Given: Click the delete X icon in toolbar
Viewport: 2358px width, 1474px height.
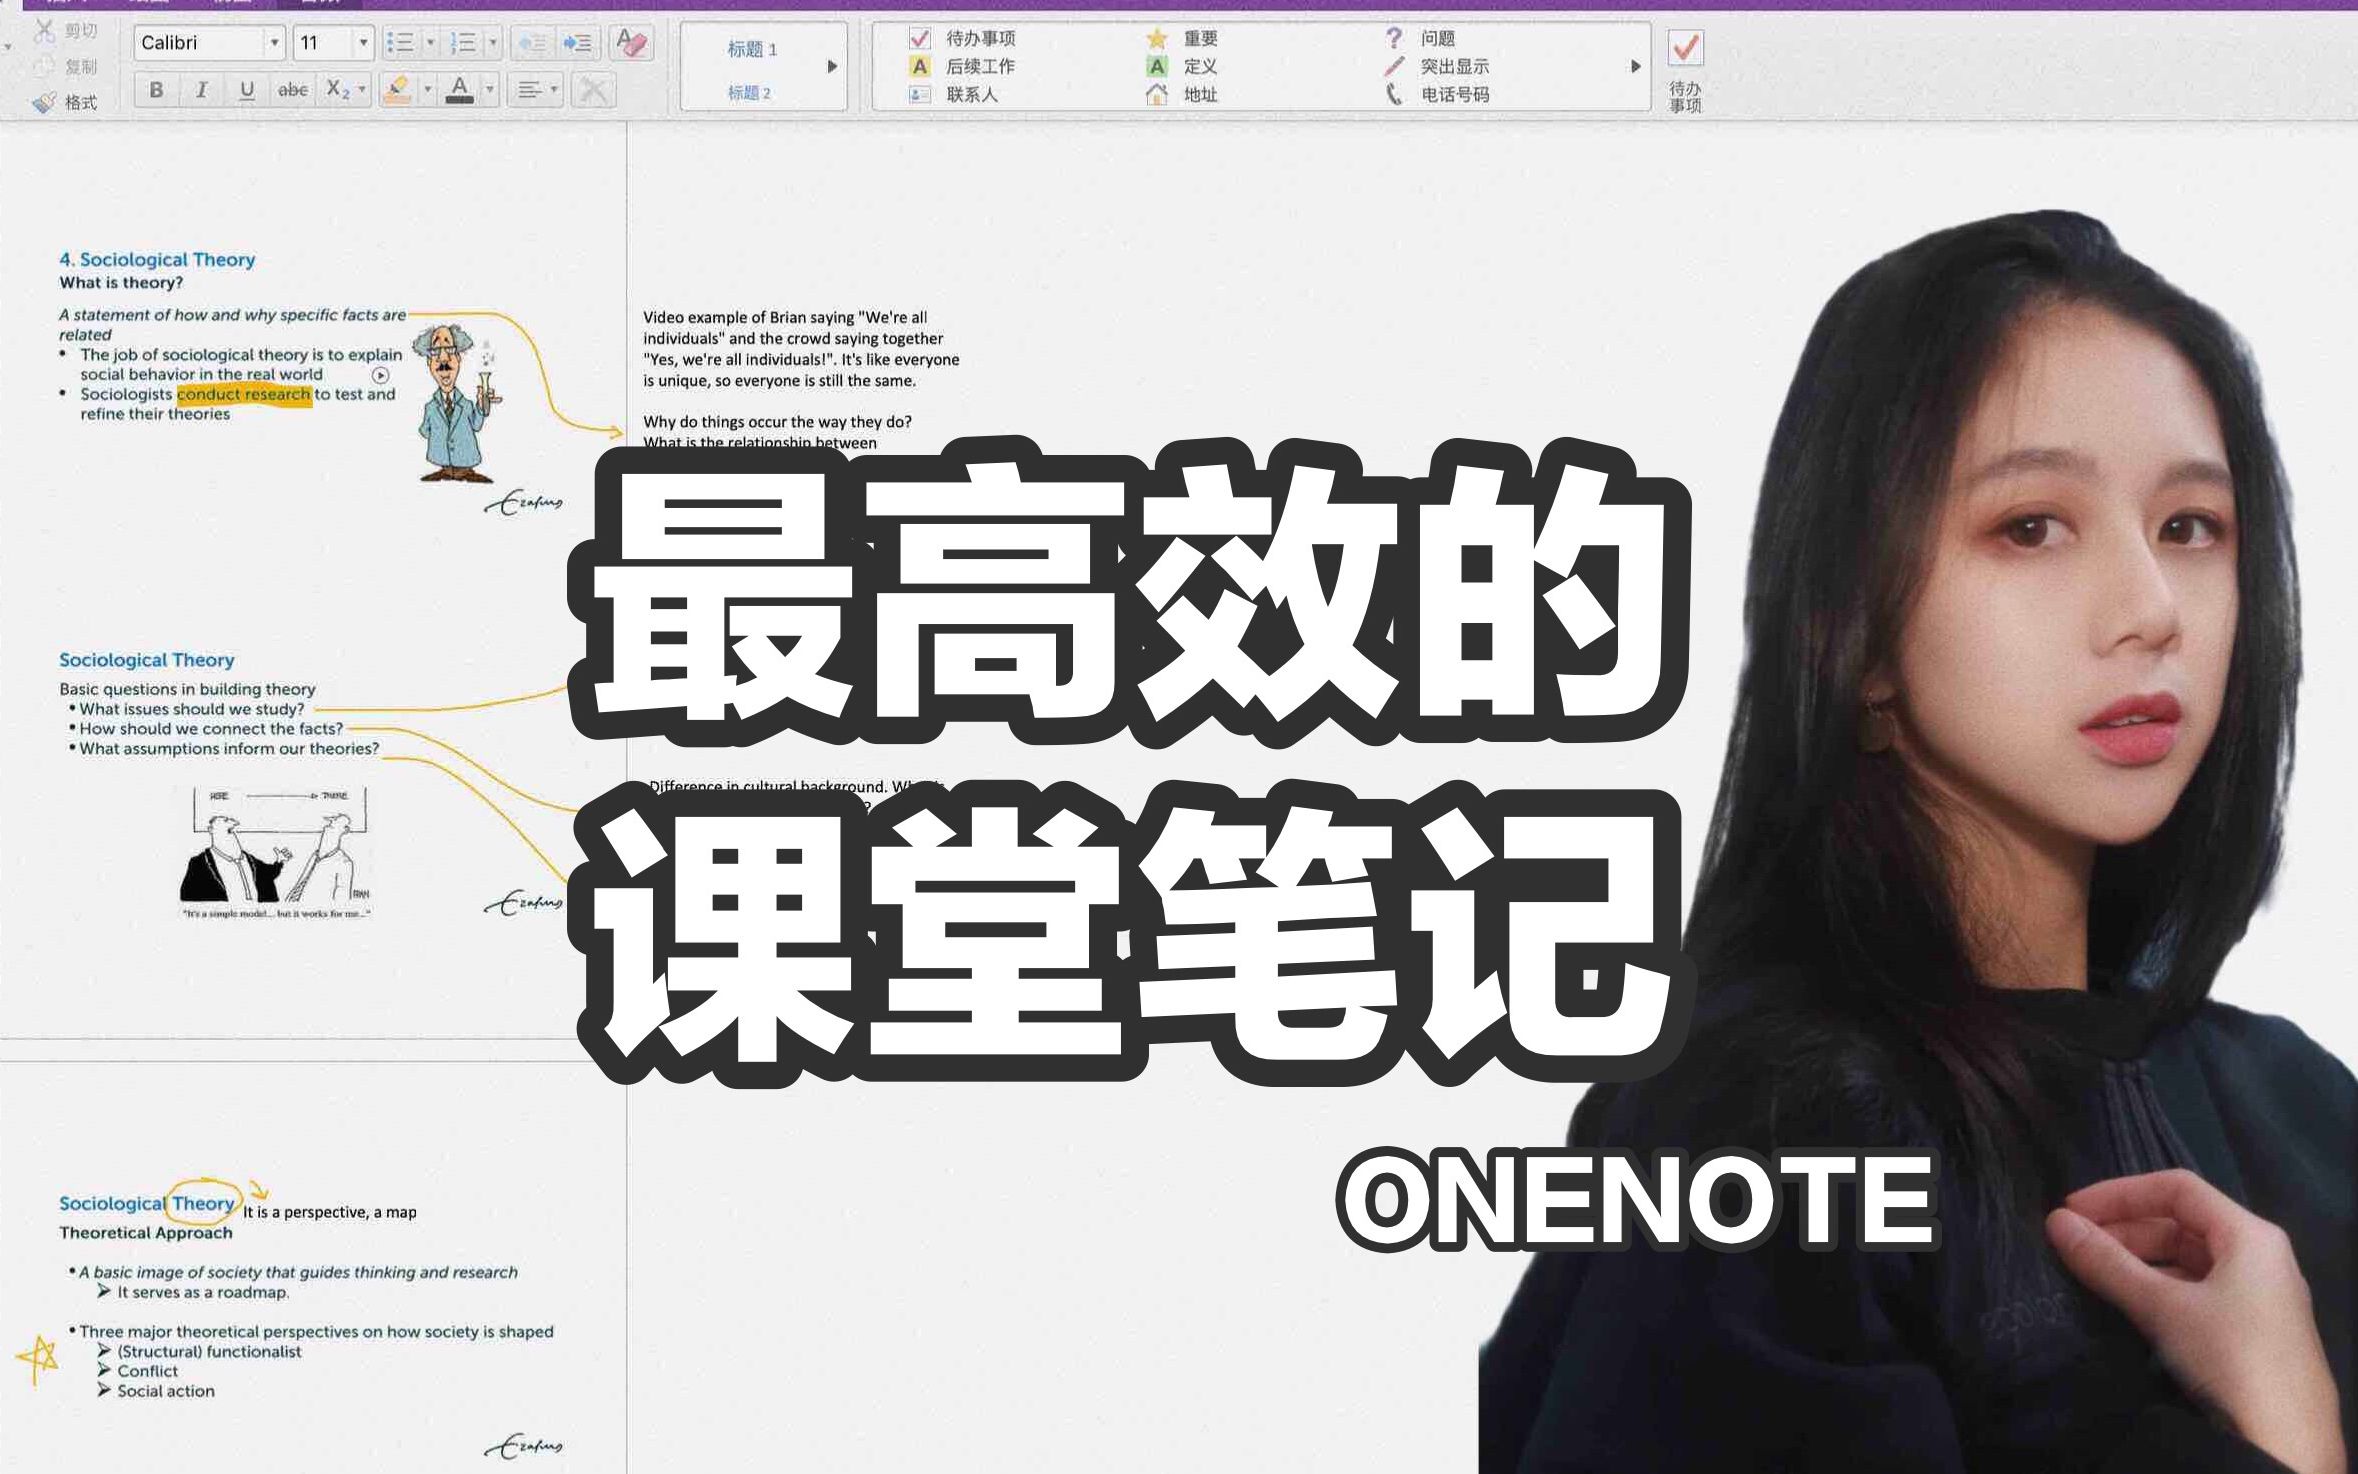Looking at the screenshot, I should [593, 90].
